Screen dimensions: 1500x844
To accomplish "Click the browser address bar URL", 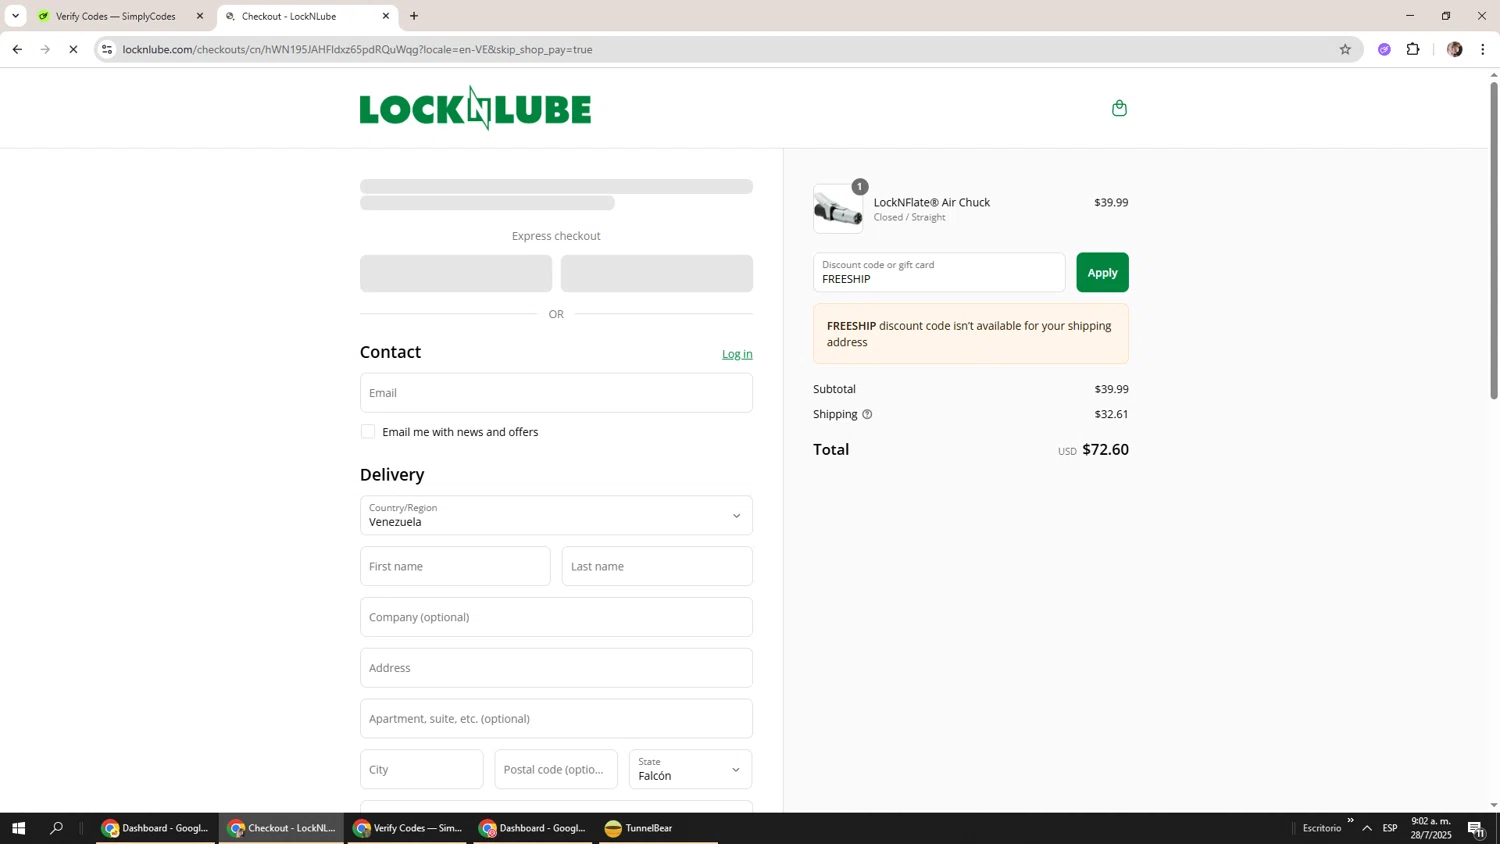I will pos(357,49).
